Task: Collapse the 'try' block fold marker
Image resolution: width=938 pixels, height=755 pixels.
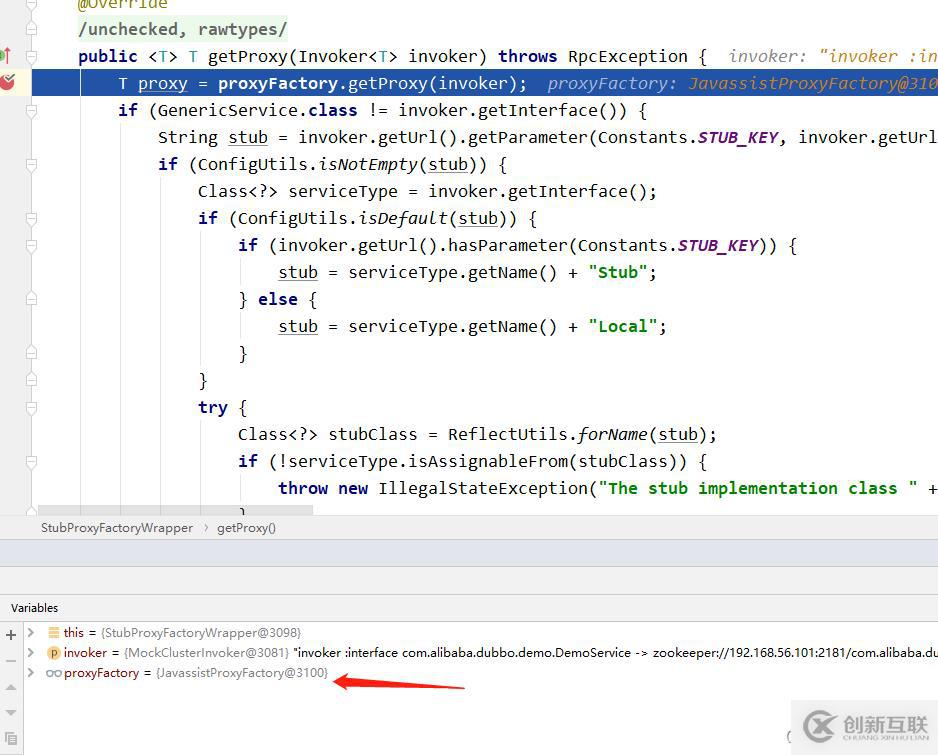Action: coord(31,407)
